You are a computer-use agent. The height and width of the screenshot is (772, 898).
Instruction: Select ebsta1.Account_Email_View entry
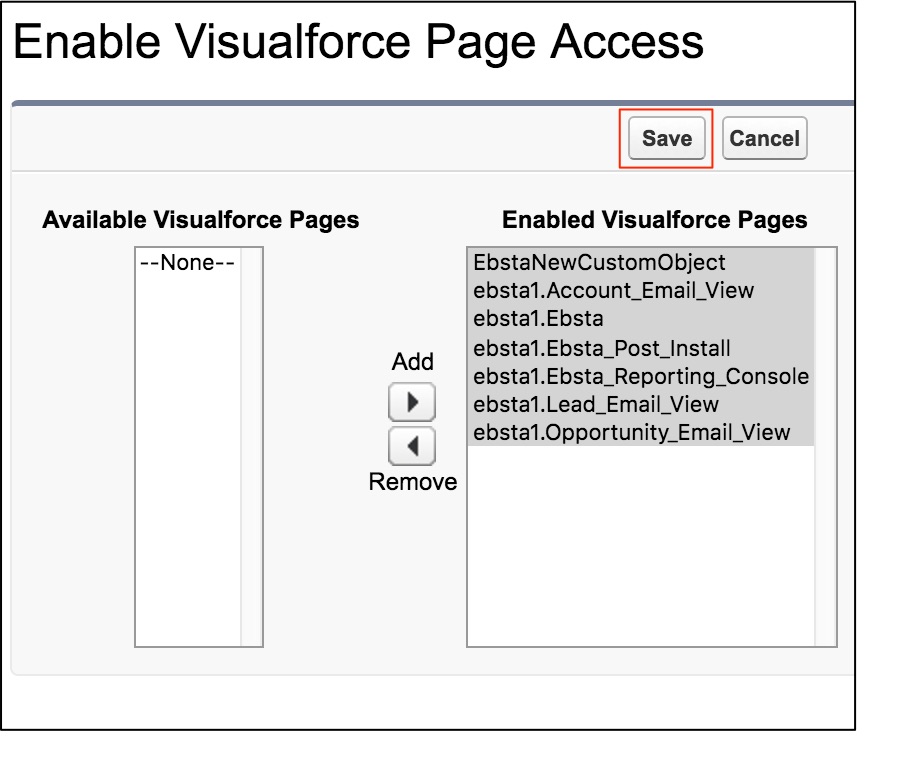point(613,291)
